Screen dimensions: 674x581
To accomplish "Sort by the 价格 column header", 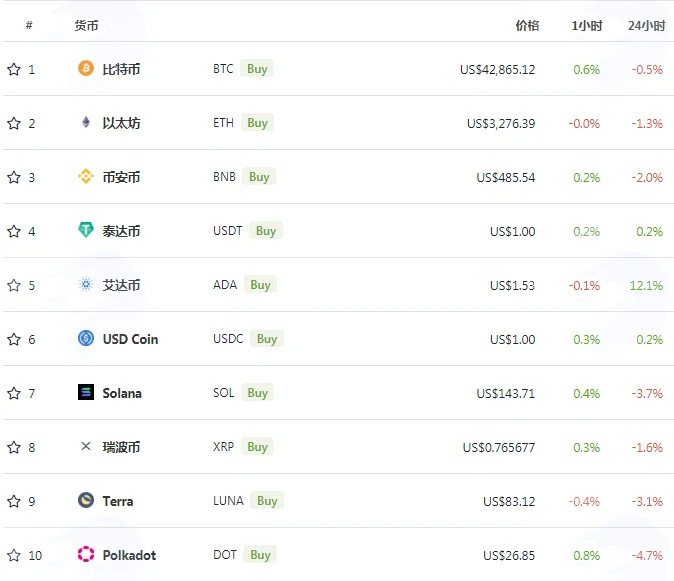I will tap(527, 26).
